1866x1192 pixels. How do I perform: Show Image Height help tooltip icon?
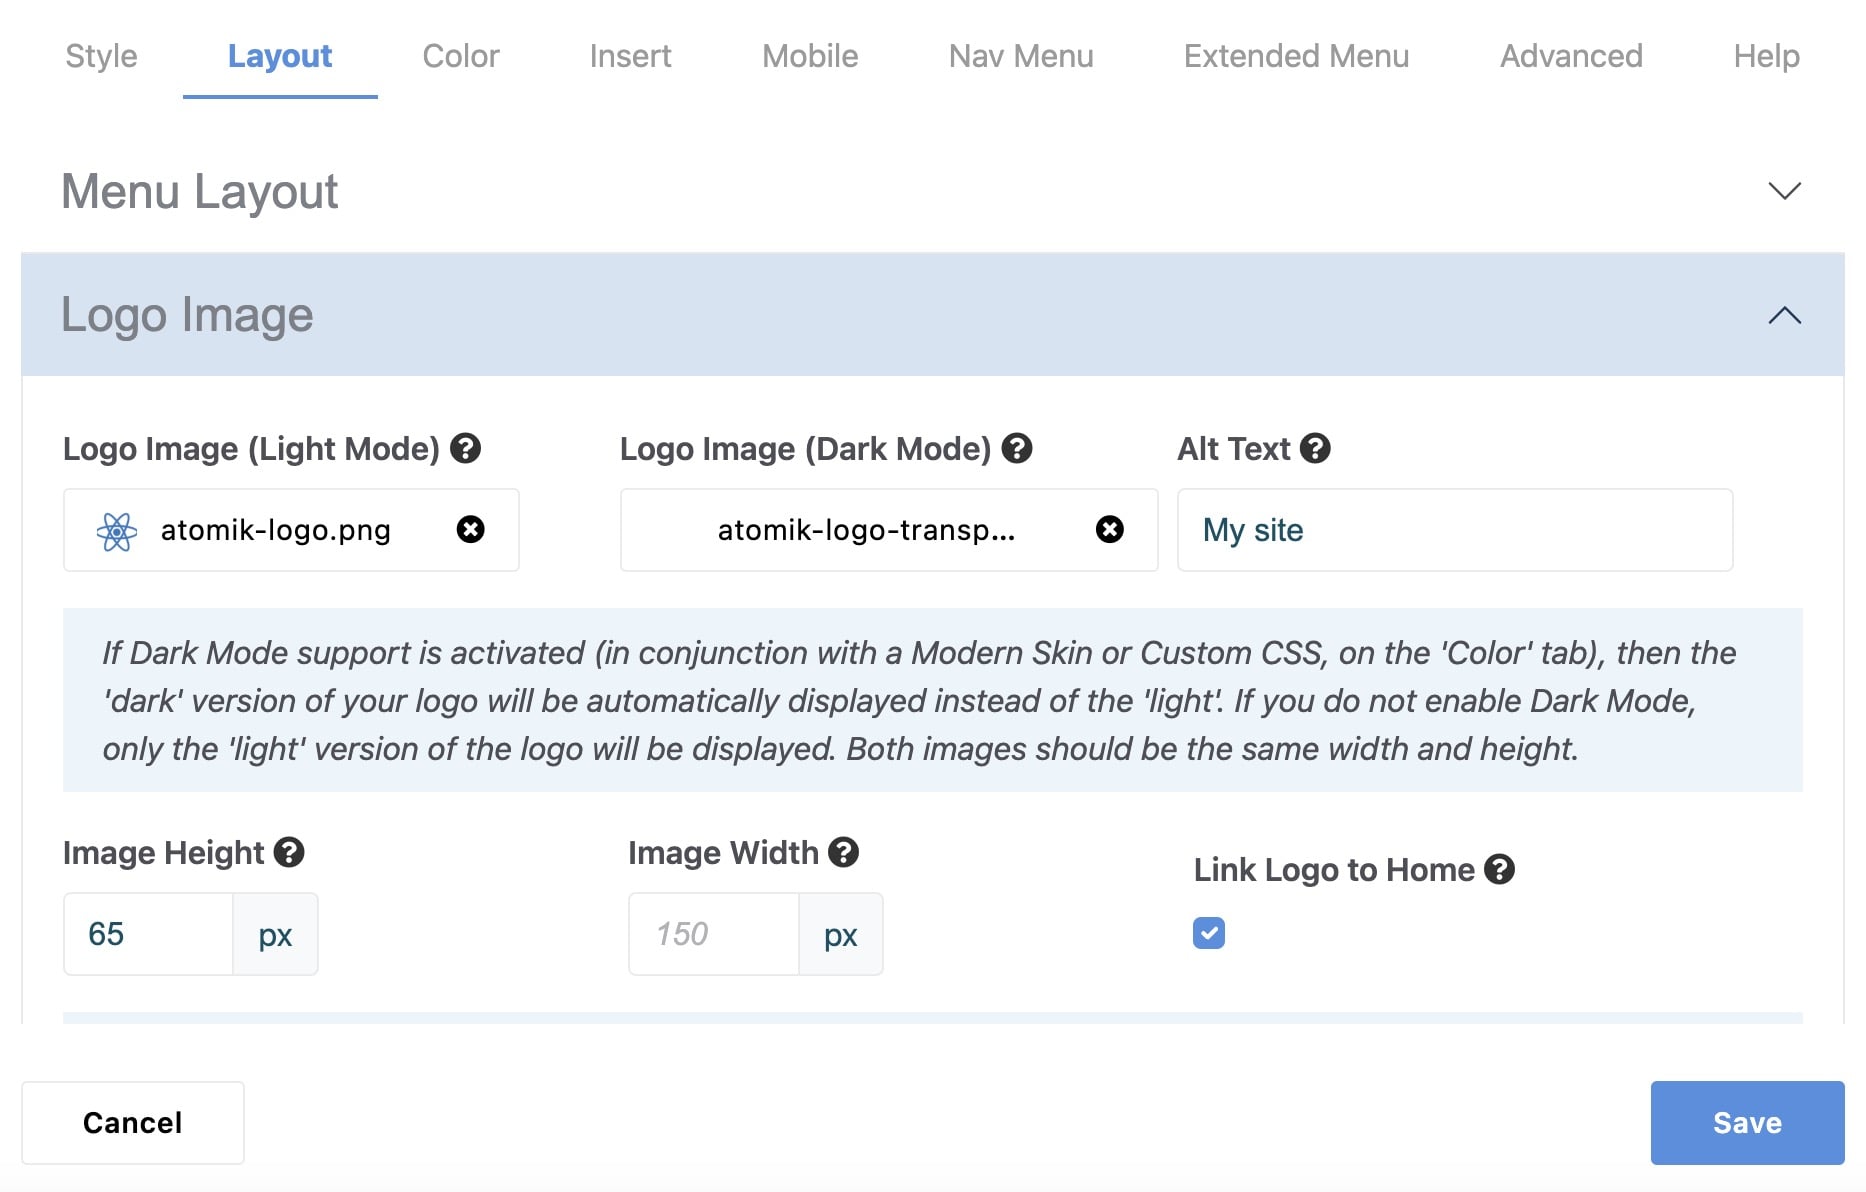pyautogui.click(x=289, y=852)
